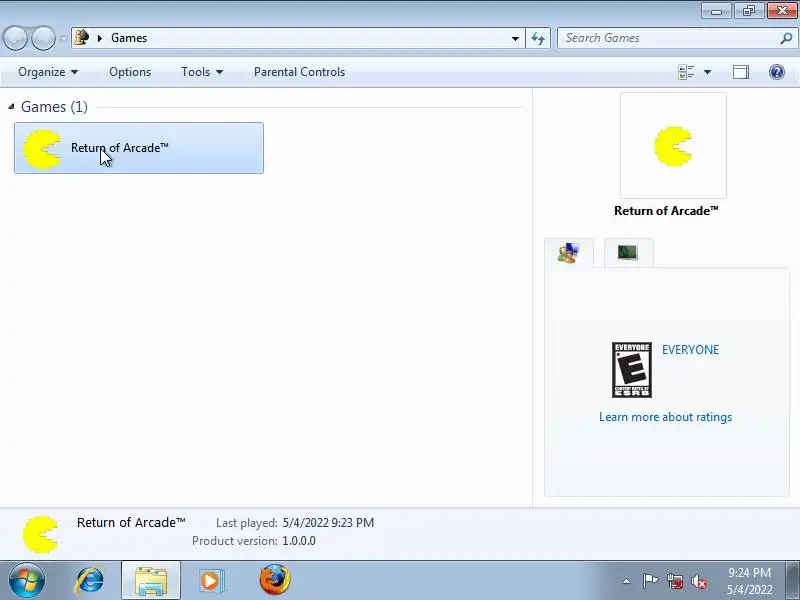
Task: Click the Forward navigation button
Action: click(x=44, y=38)
